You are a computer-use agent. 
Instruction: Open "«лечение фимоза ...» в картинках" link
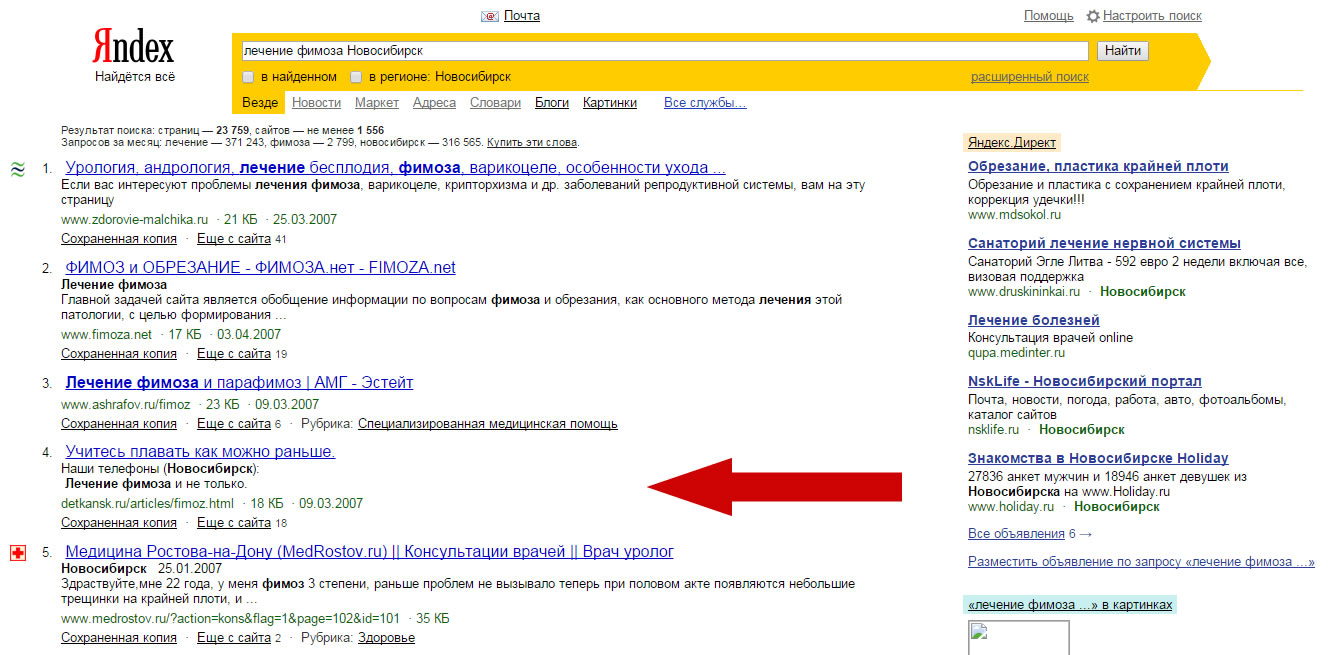pos(1069,605)
